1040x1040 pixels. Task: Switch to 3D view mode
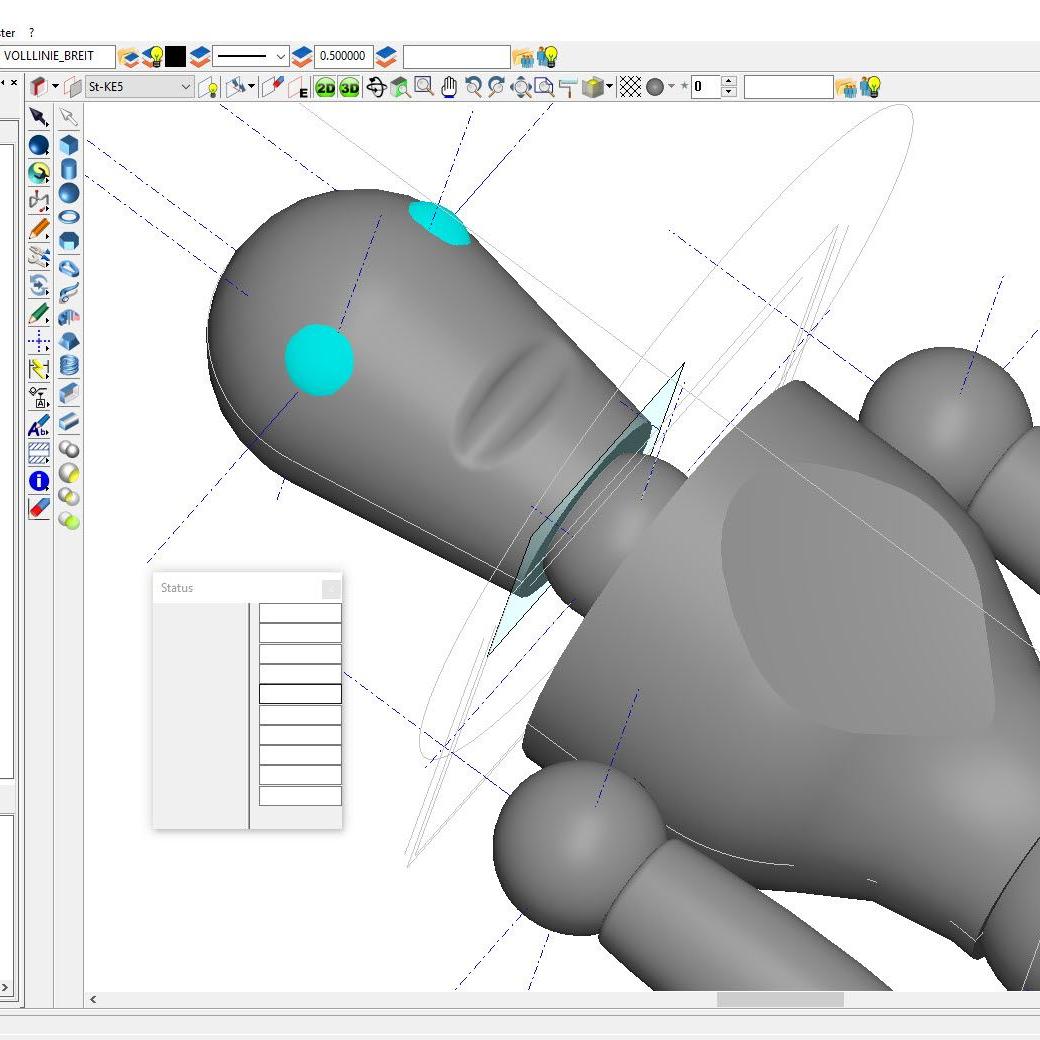click(349, 87)
